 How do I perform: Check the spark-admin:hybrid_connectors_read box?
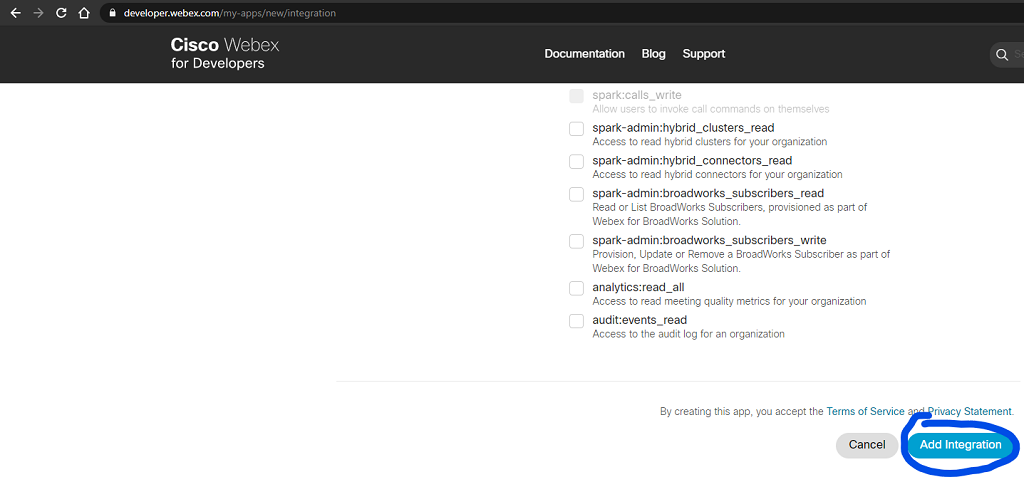point(576,161)
